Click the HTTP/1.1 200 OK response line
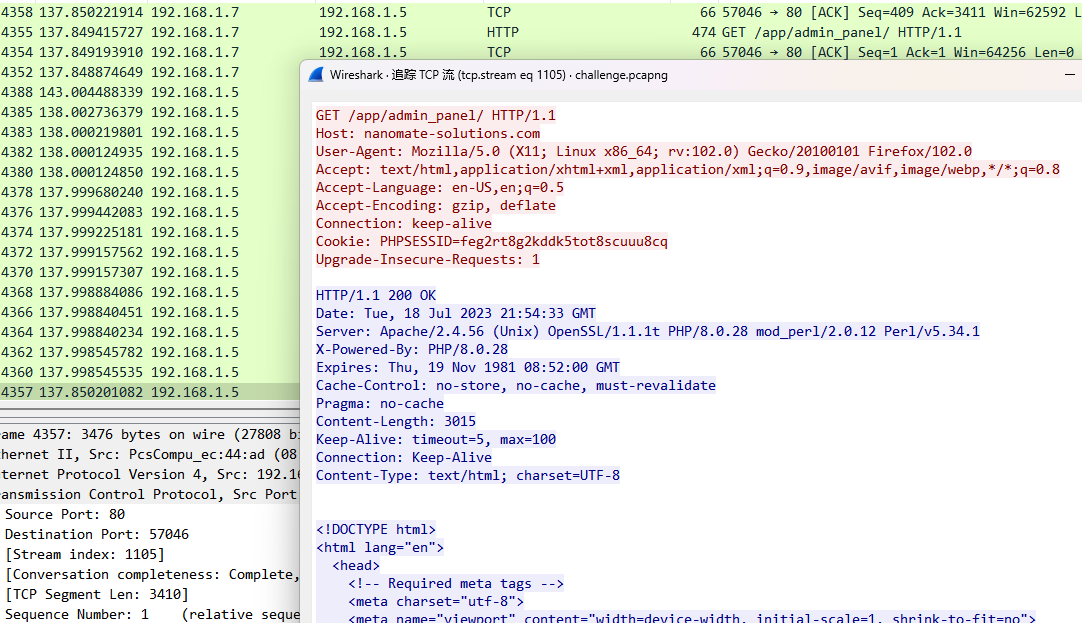 [376, 295]
